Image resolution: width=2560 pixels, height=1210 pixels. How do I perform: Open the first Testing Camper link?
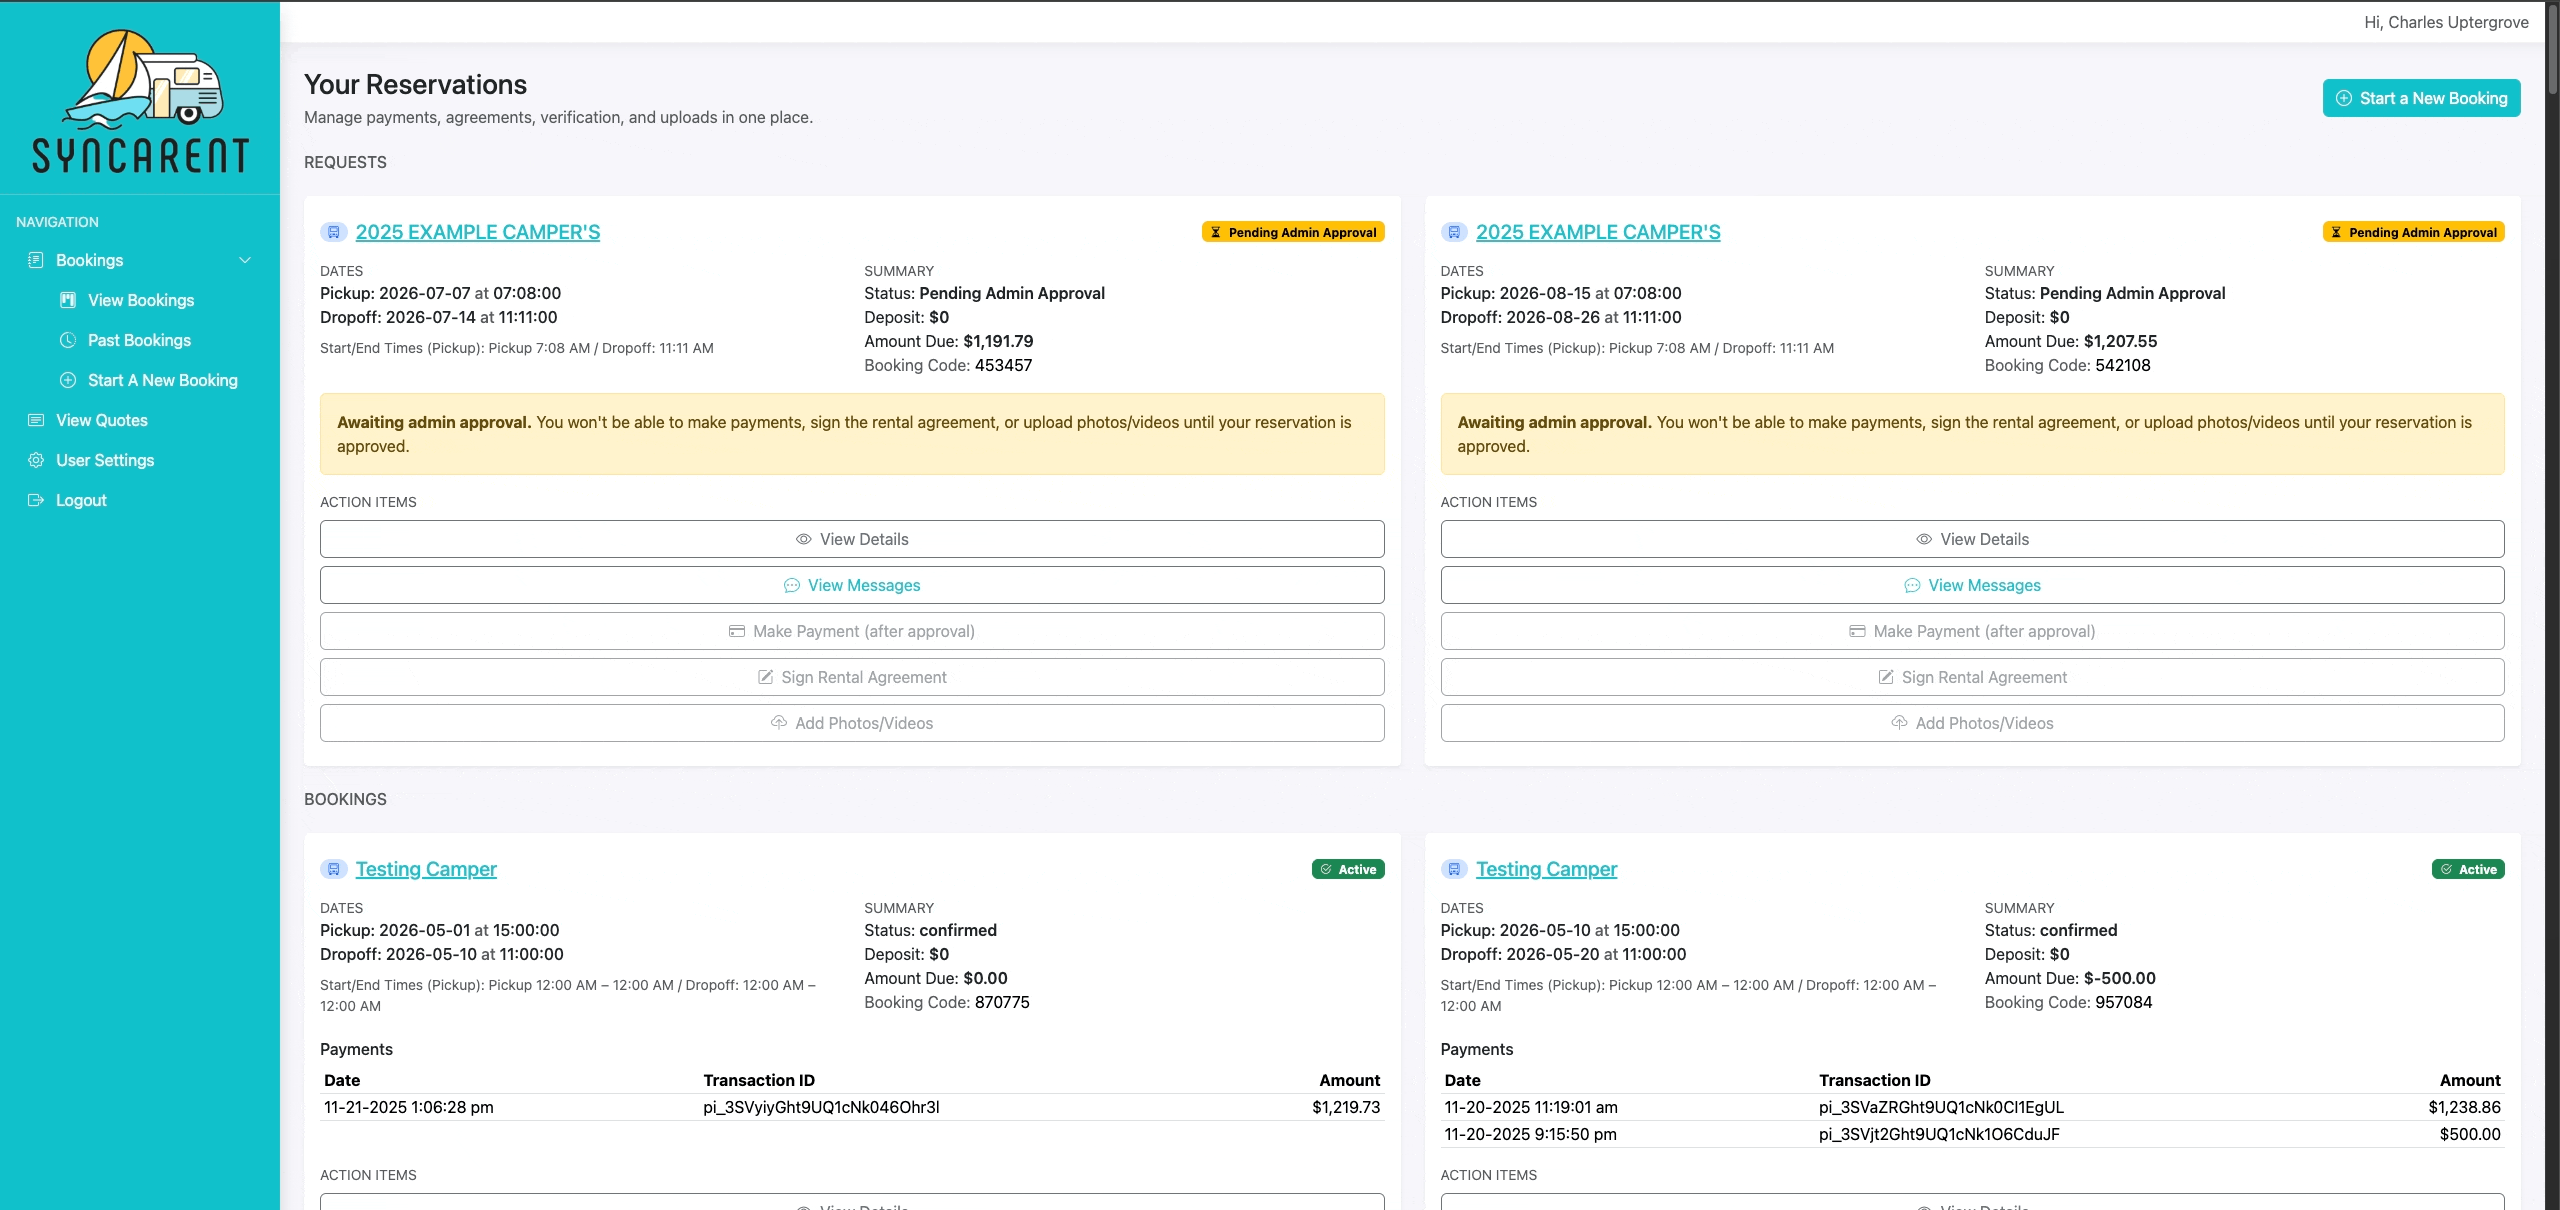(426, 869)
